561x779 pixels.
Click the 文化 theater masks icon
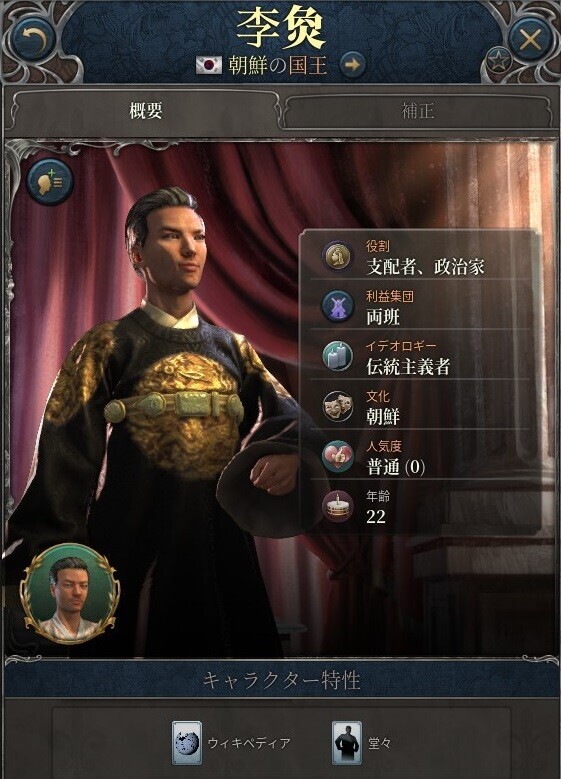click(337, 406)
